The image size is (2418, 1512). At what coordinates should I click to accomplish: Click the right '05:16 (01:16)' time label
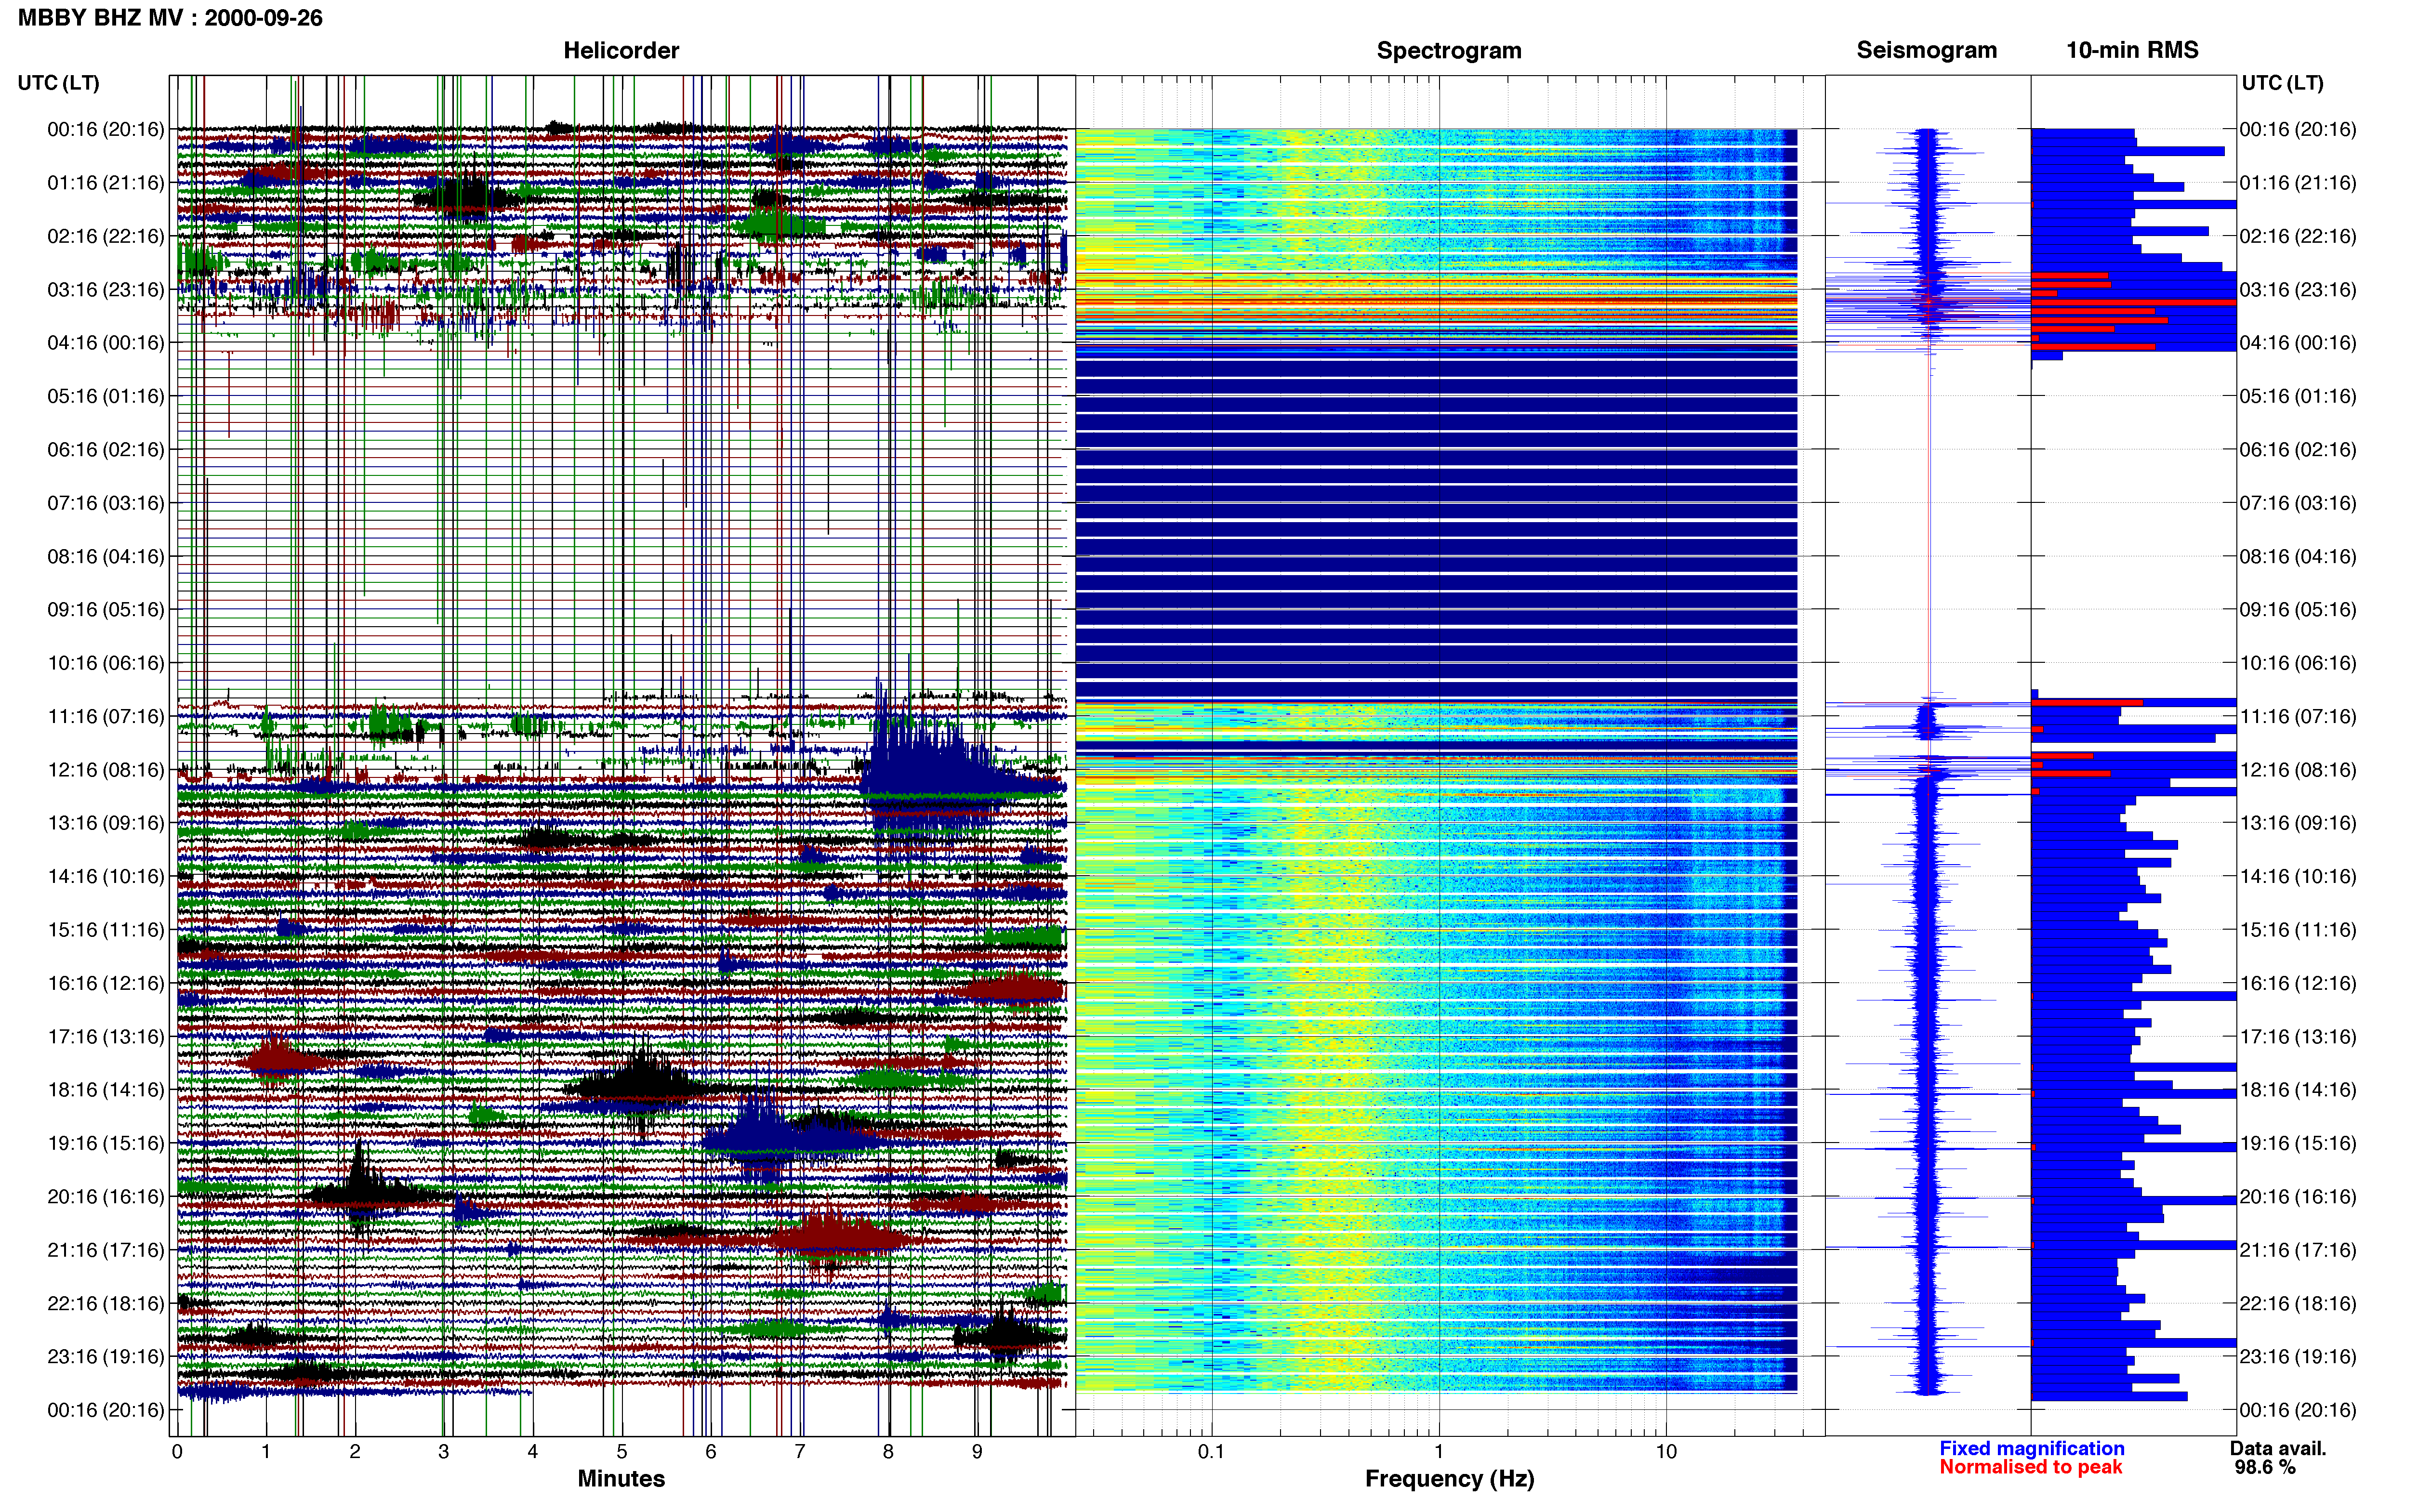click(x=2298, y=396)
